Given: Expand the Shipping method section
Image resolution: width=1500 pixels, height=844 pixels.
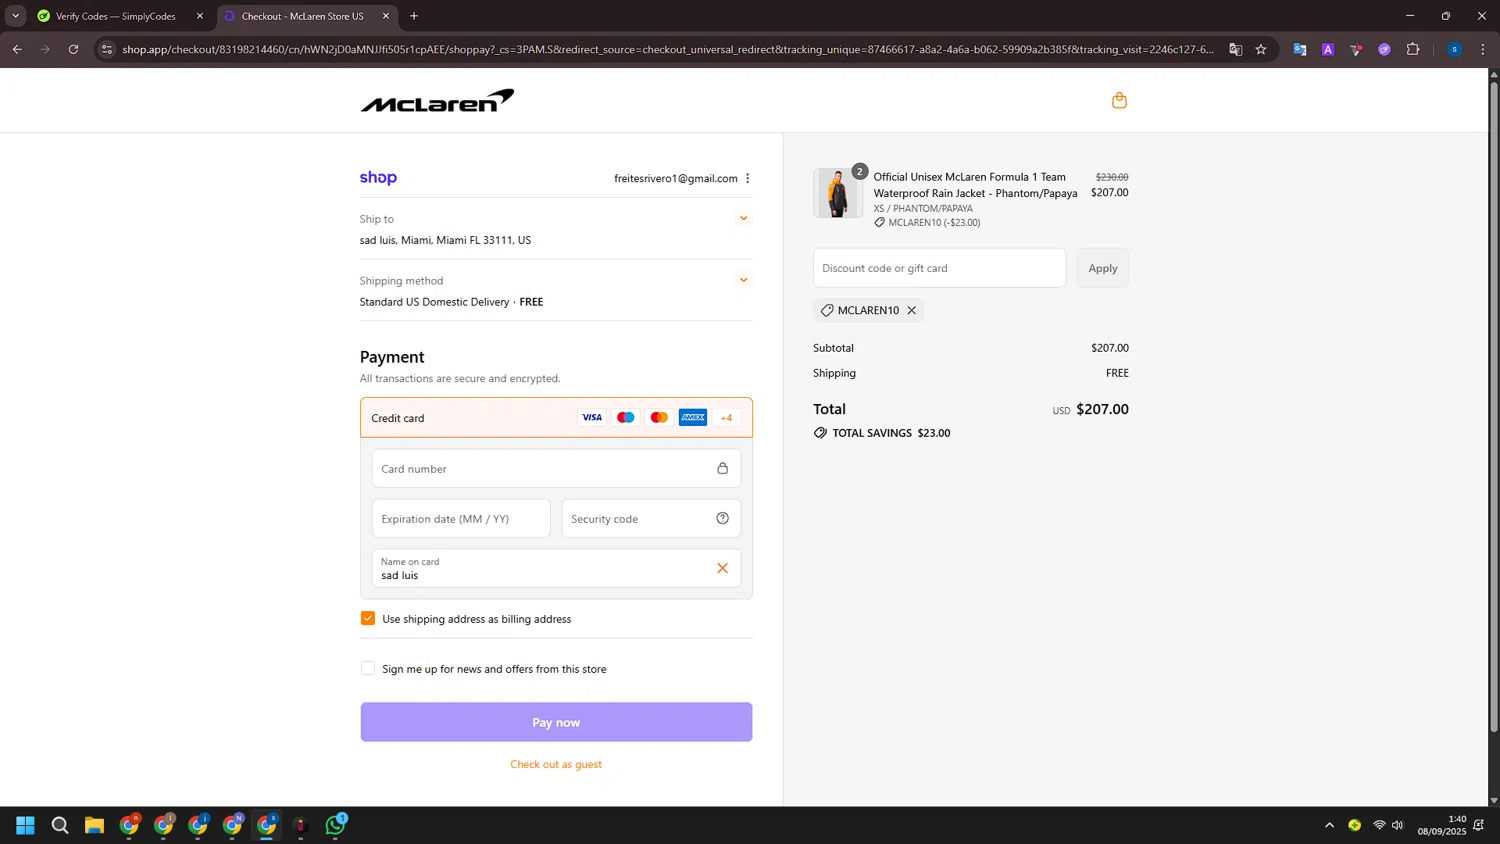Looking at the screenshot, I should click(x=743, y=280).
